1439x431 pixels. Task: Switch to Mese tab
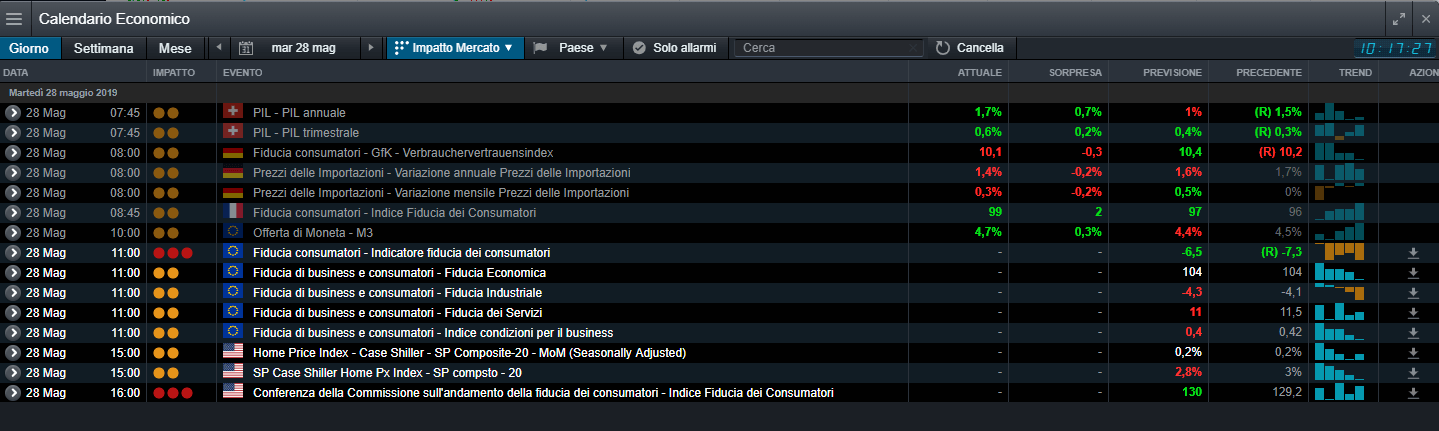tap(175, 47)
